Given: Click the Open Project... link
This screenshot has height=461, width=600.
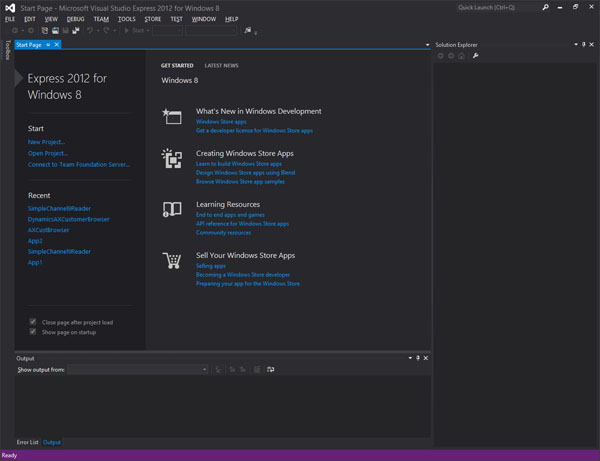Looking at the screenshot, I should point(48,153).
